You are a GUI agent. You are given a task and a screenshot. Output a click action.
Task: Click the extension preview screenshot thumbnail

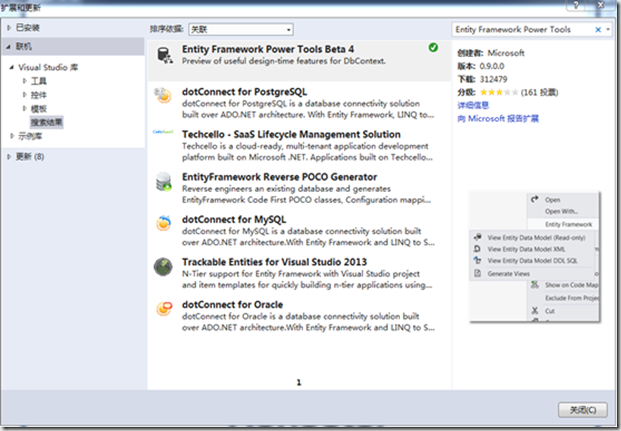tap(534, 257)
